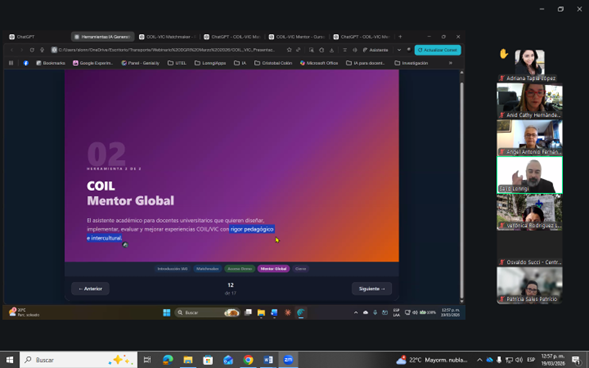Click the volume speaker icon in the system tray

519,360
